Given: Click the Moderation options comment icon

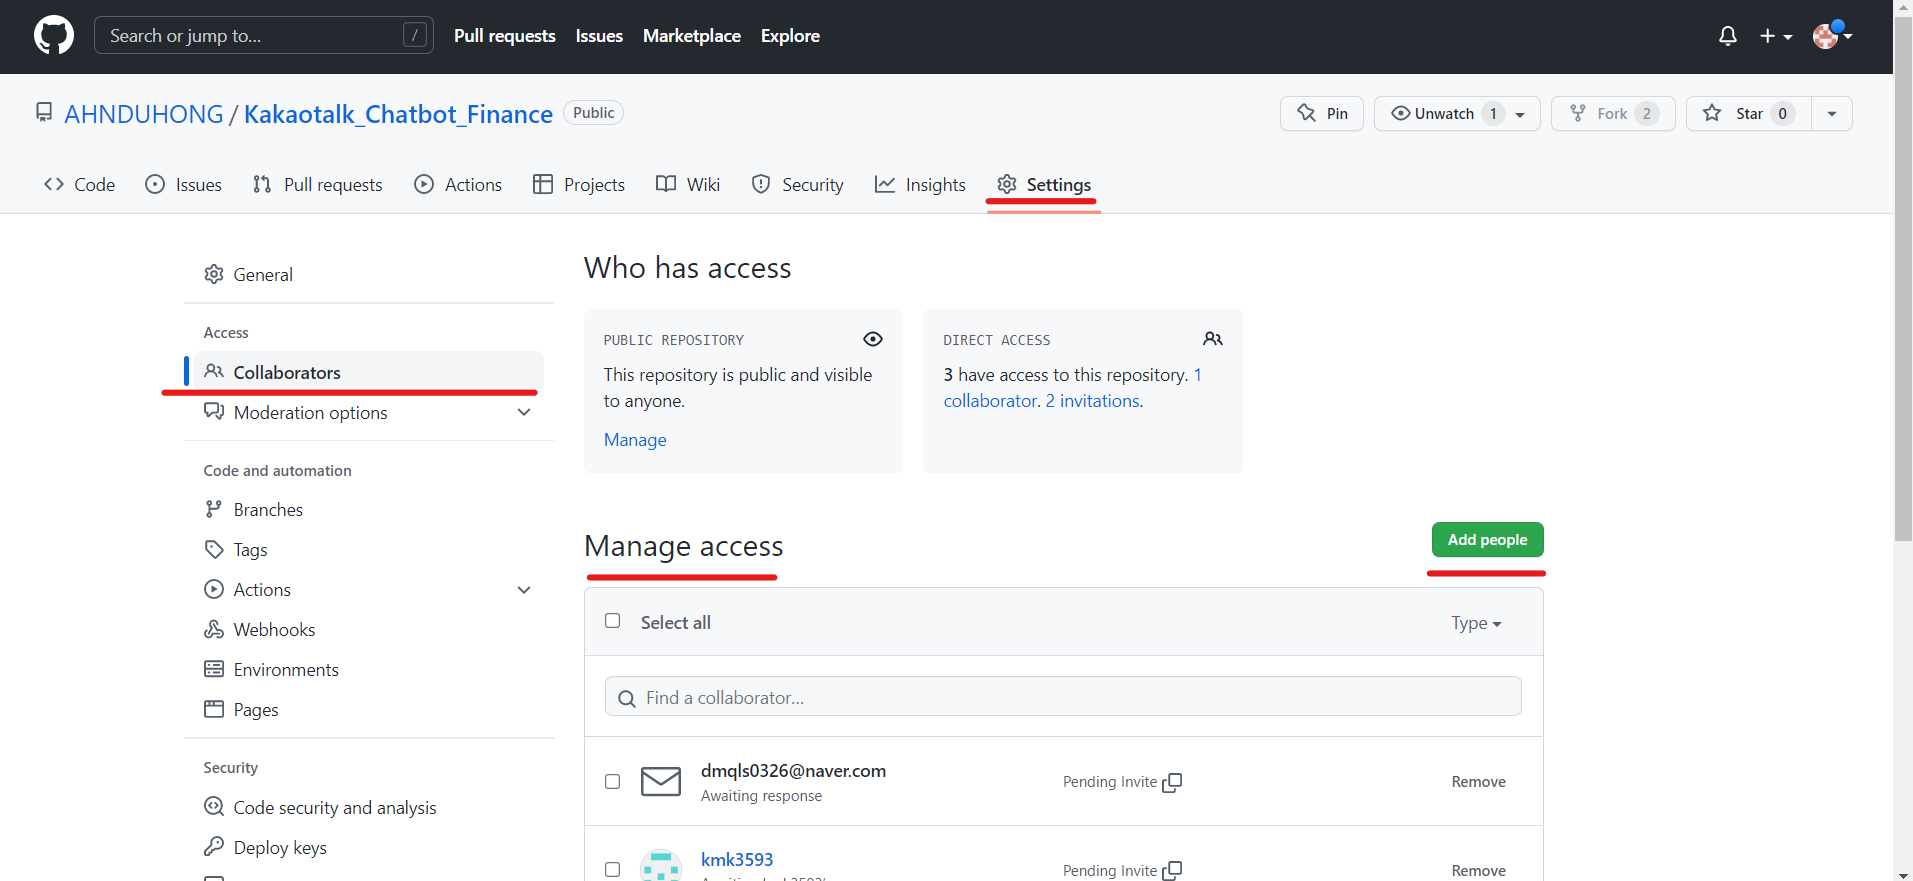Looking at the screenshot, I should click(x=214, y=411).
